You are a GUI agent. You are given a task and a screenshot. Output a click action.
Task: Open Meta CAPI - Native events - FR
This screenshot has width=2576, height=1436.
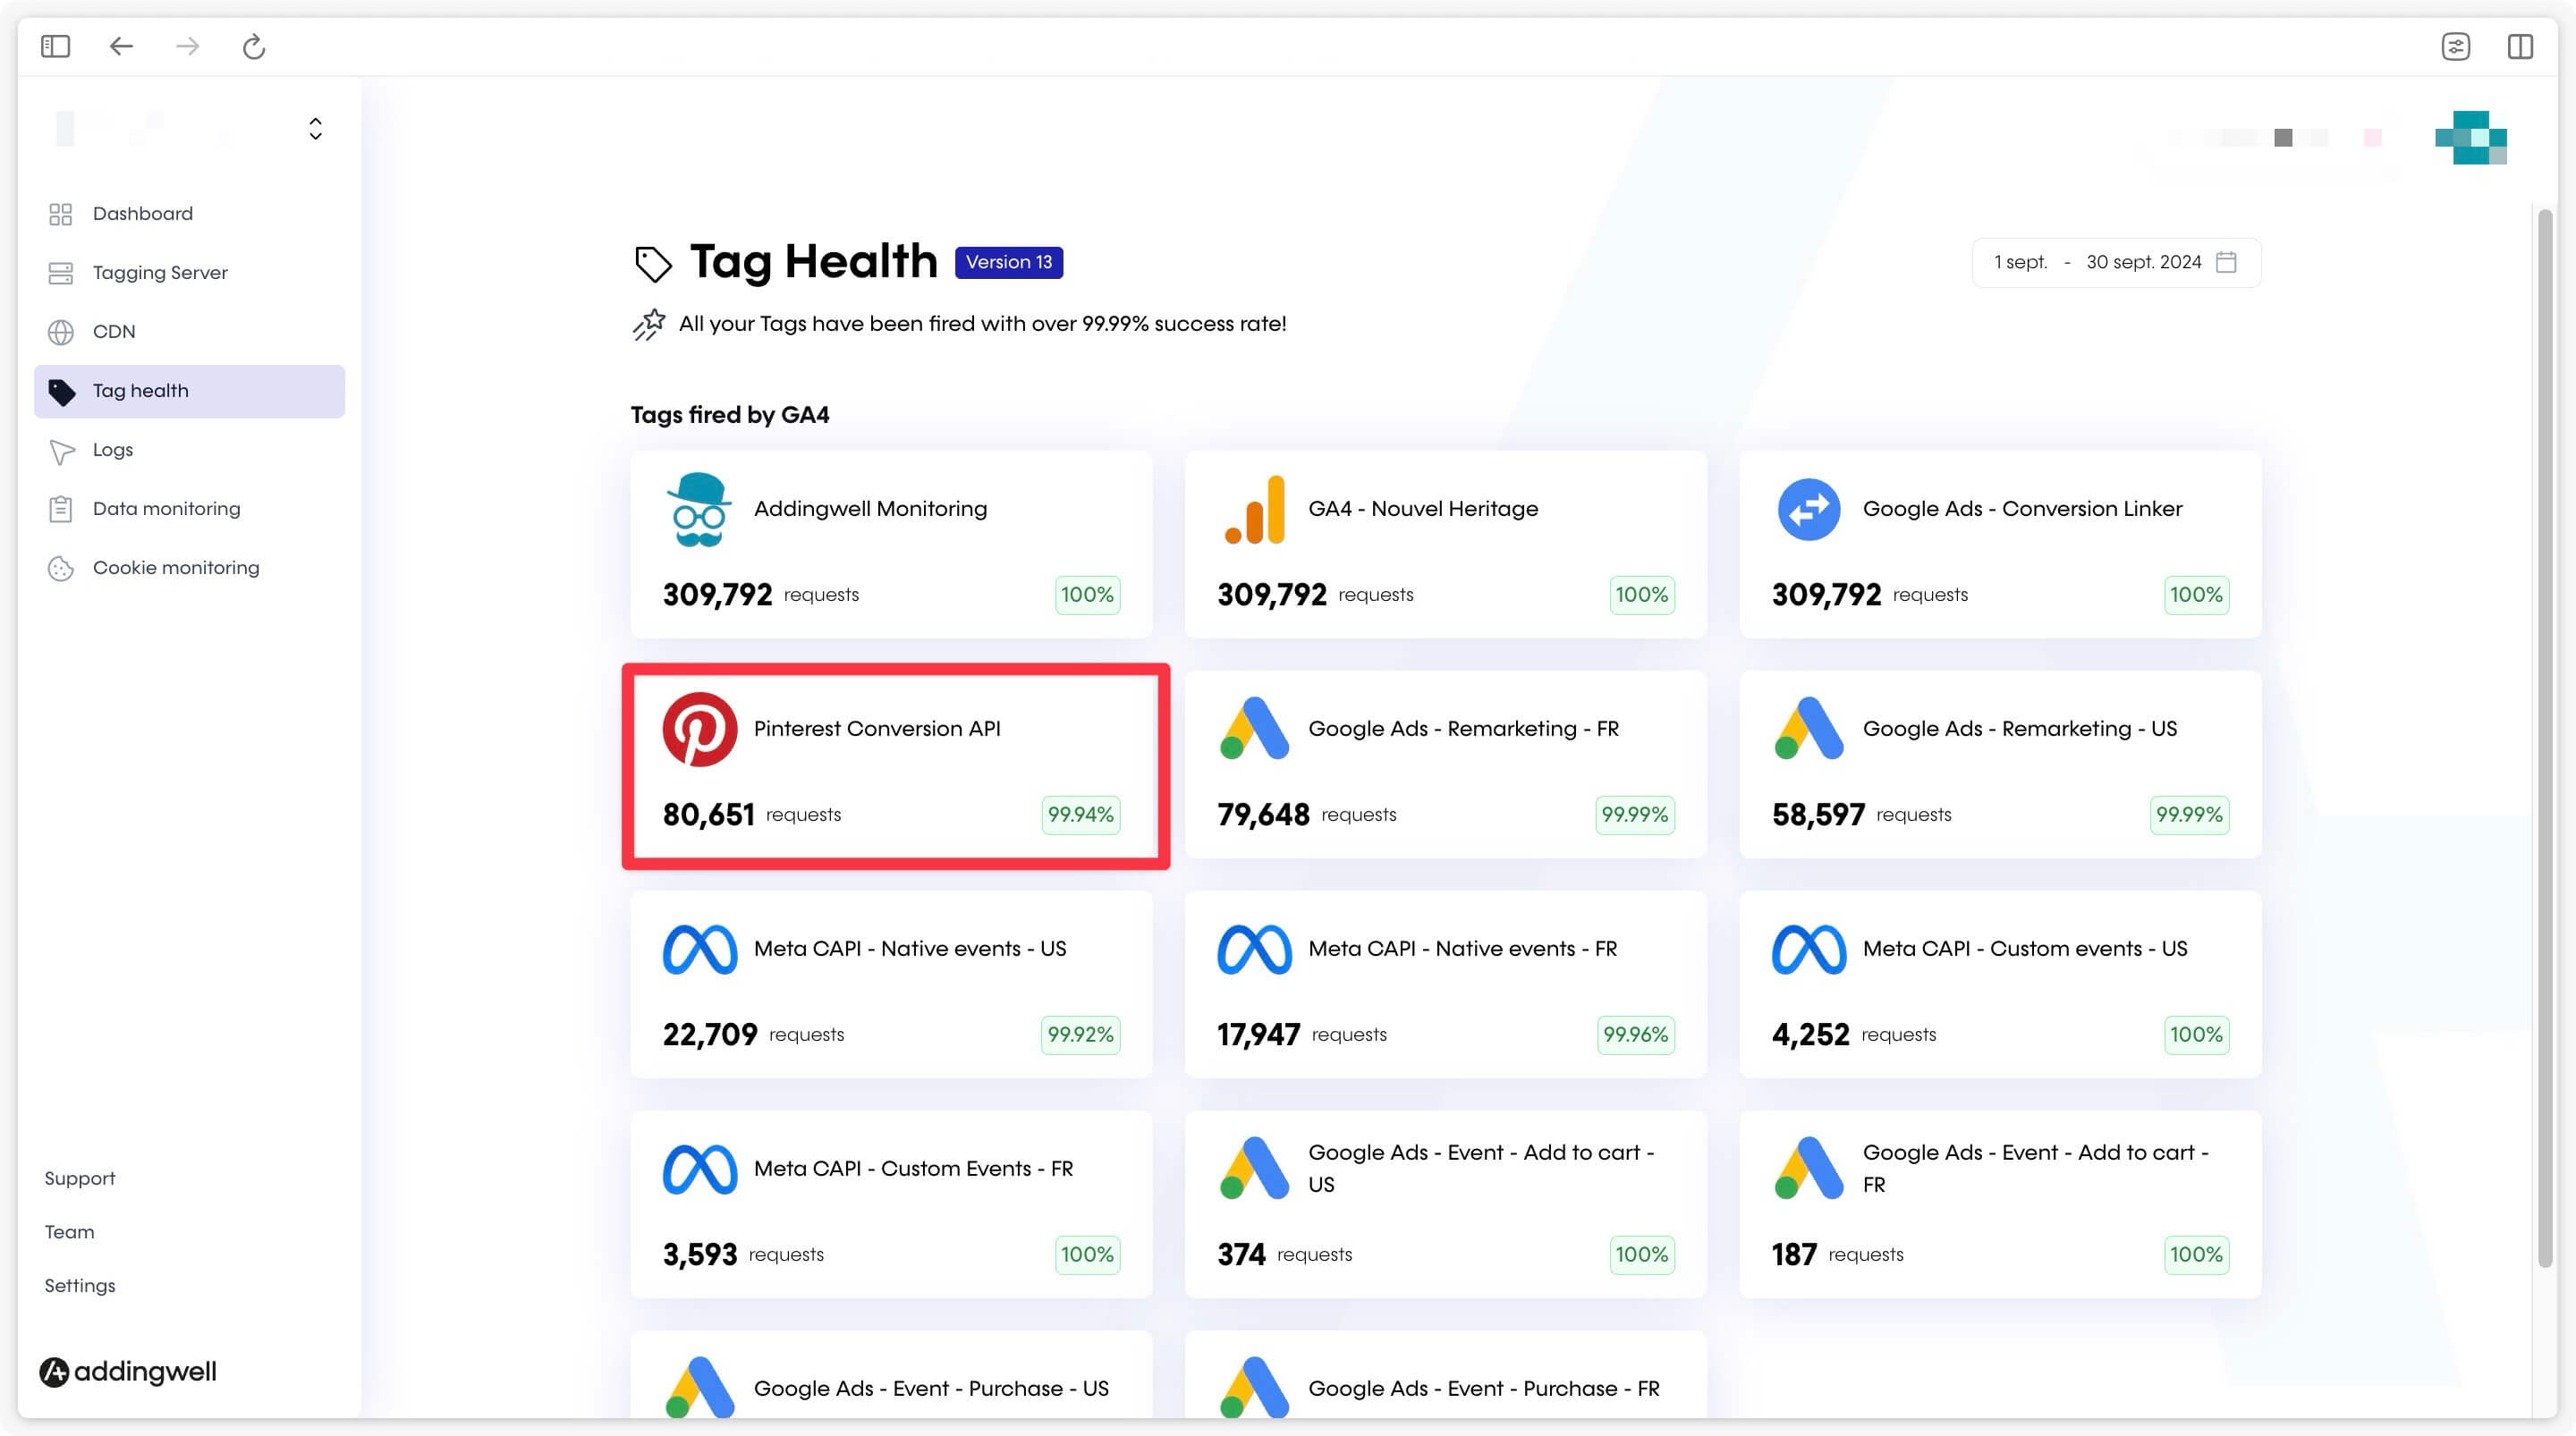click(1445, 984)
